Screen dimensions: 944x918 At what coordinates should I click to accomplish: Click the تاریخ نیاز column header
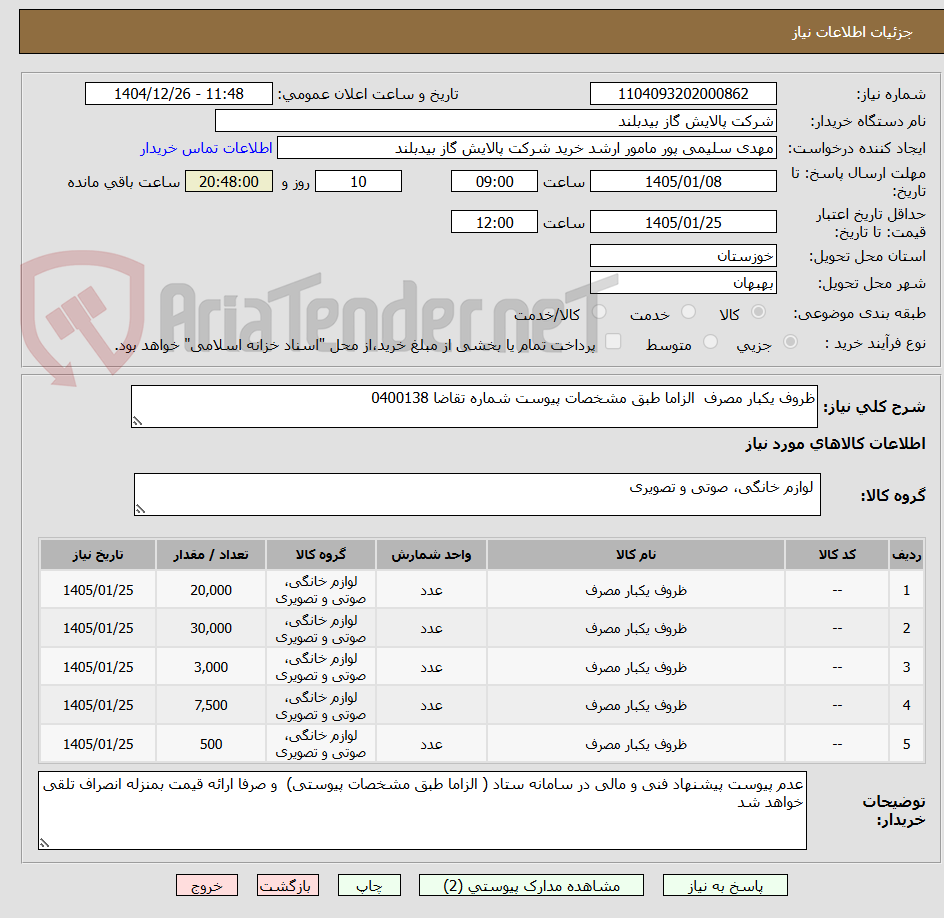pyautogui.click(x=98, y=554)
